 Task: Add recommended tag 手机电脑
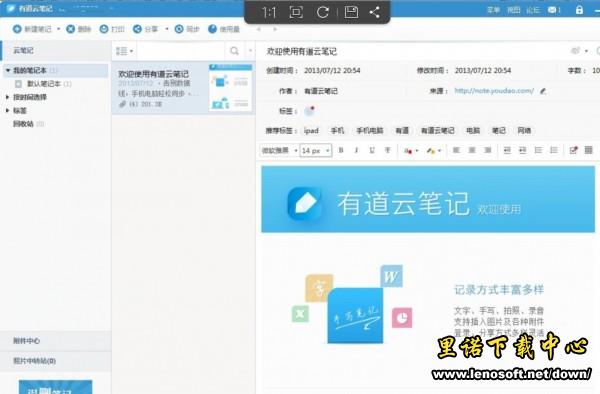[x=370, y=130]
